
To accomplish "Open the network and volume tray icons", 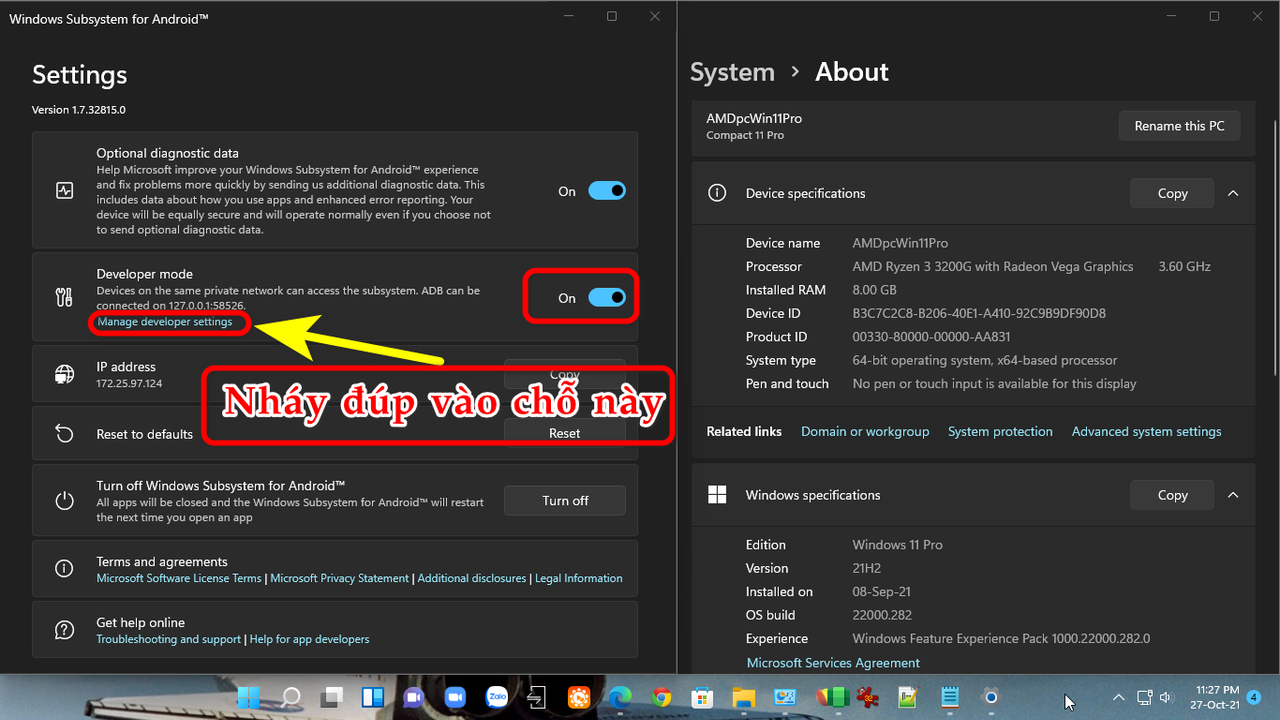I will tap(1155, 697).
